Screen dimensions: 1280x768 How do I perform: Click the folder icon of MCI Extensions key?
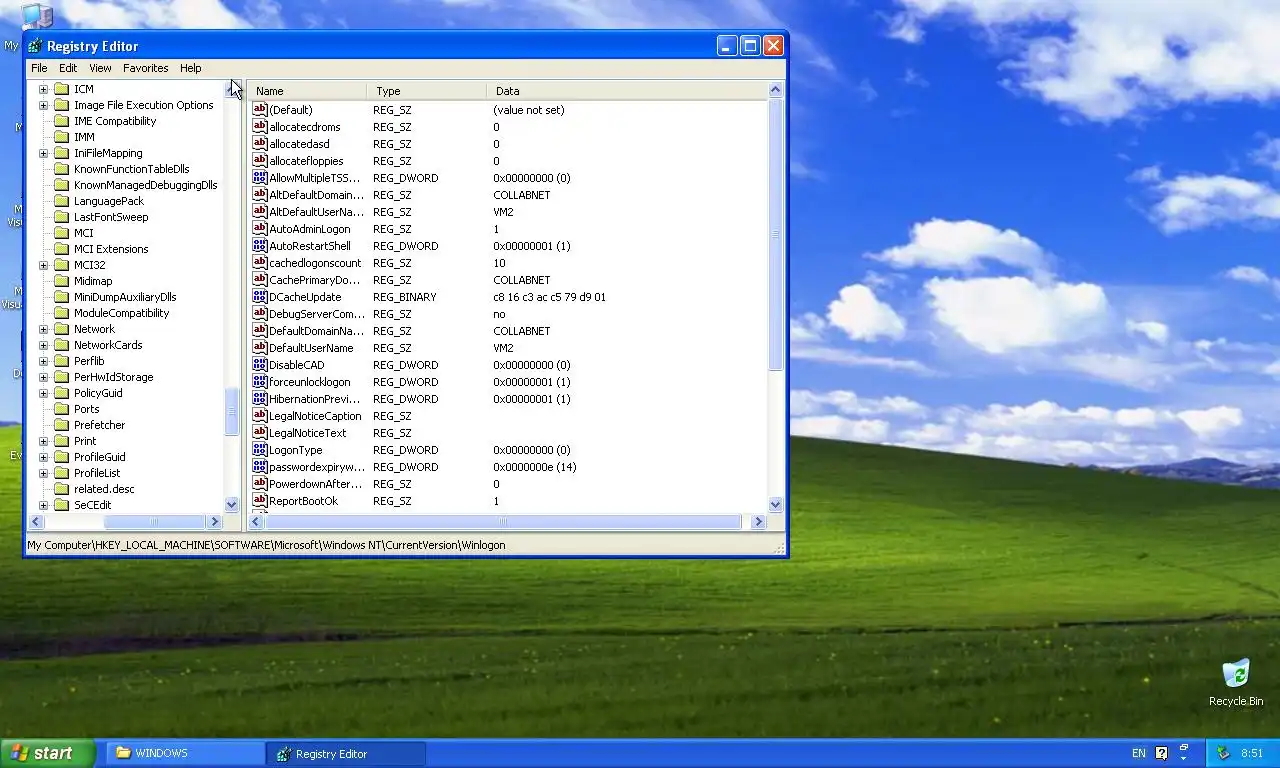(61, 249)
